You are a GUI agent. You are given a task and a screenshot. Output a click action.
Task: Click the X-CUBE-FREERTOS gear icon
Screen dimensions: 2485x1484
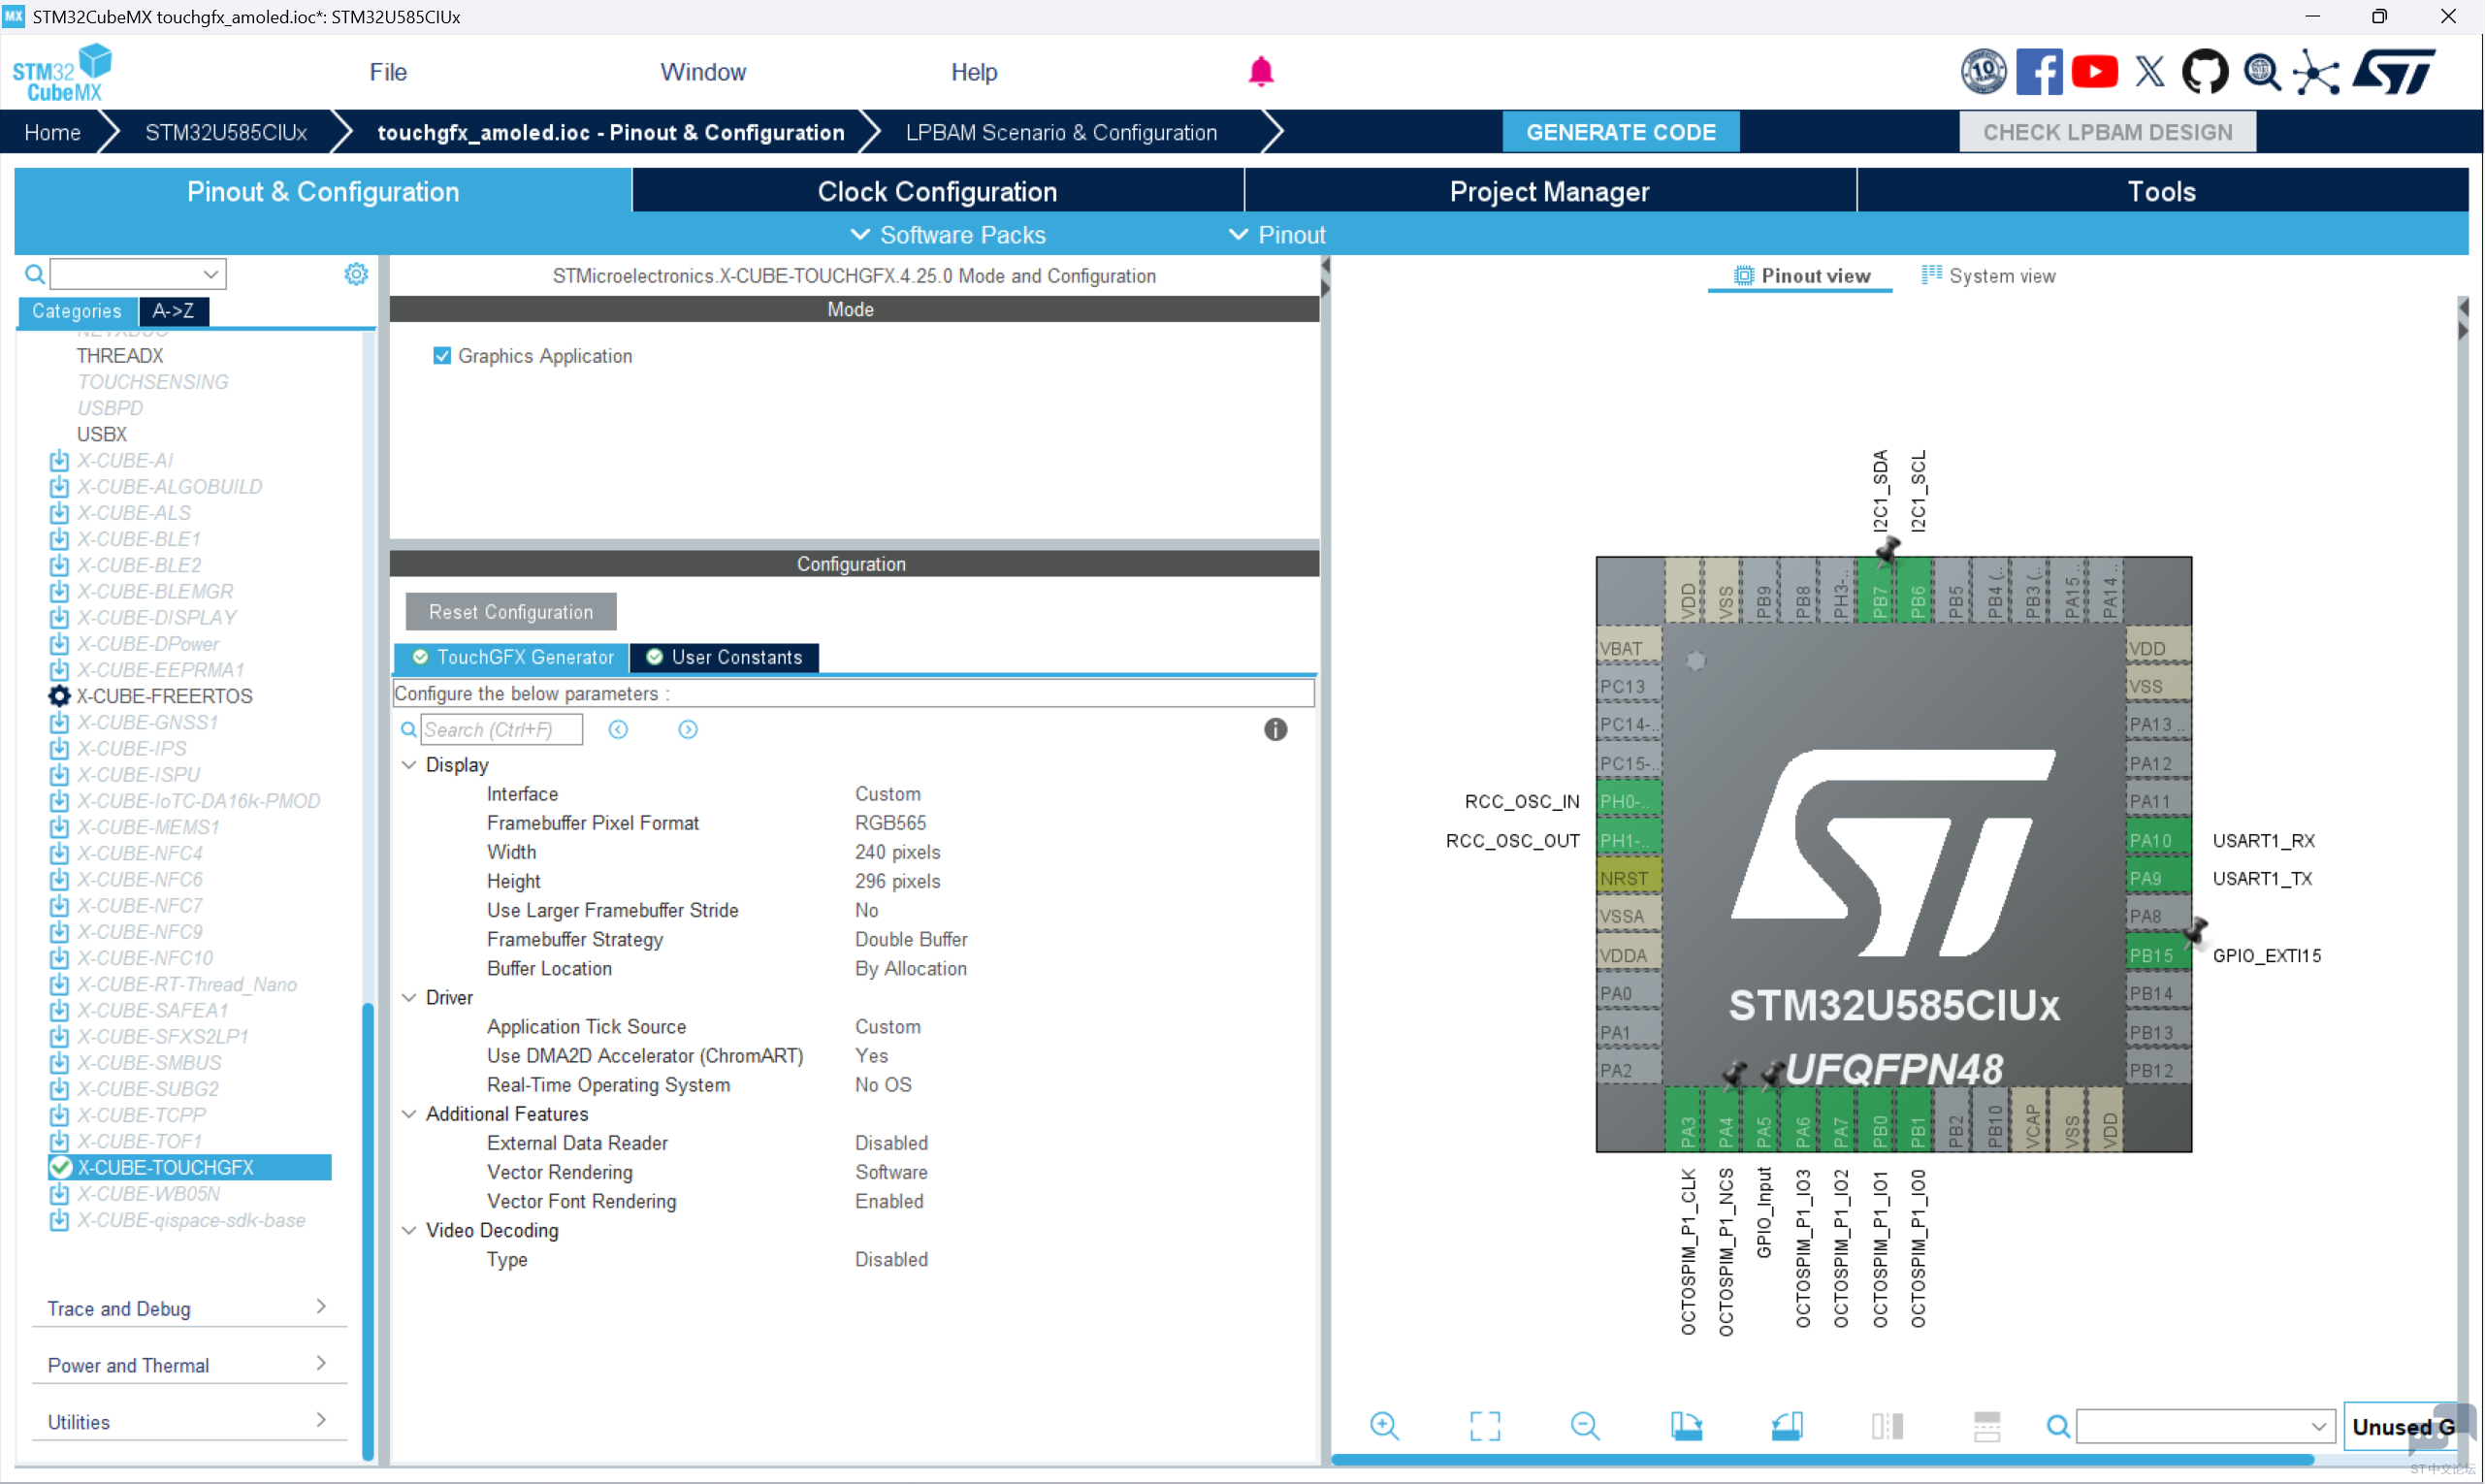click(x=59, y=696)
